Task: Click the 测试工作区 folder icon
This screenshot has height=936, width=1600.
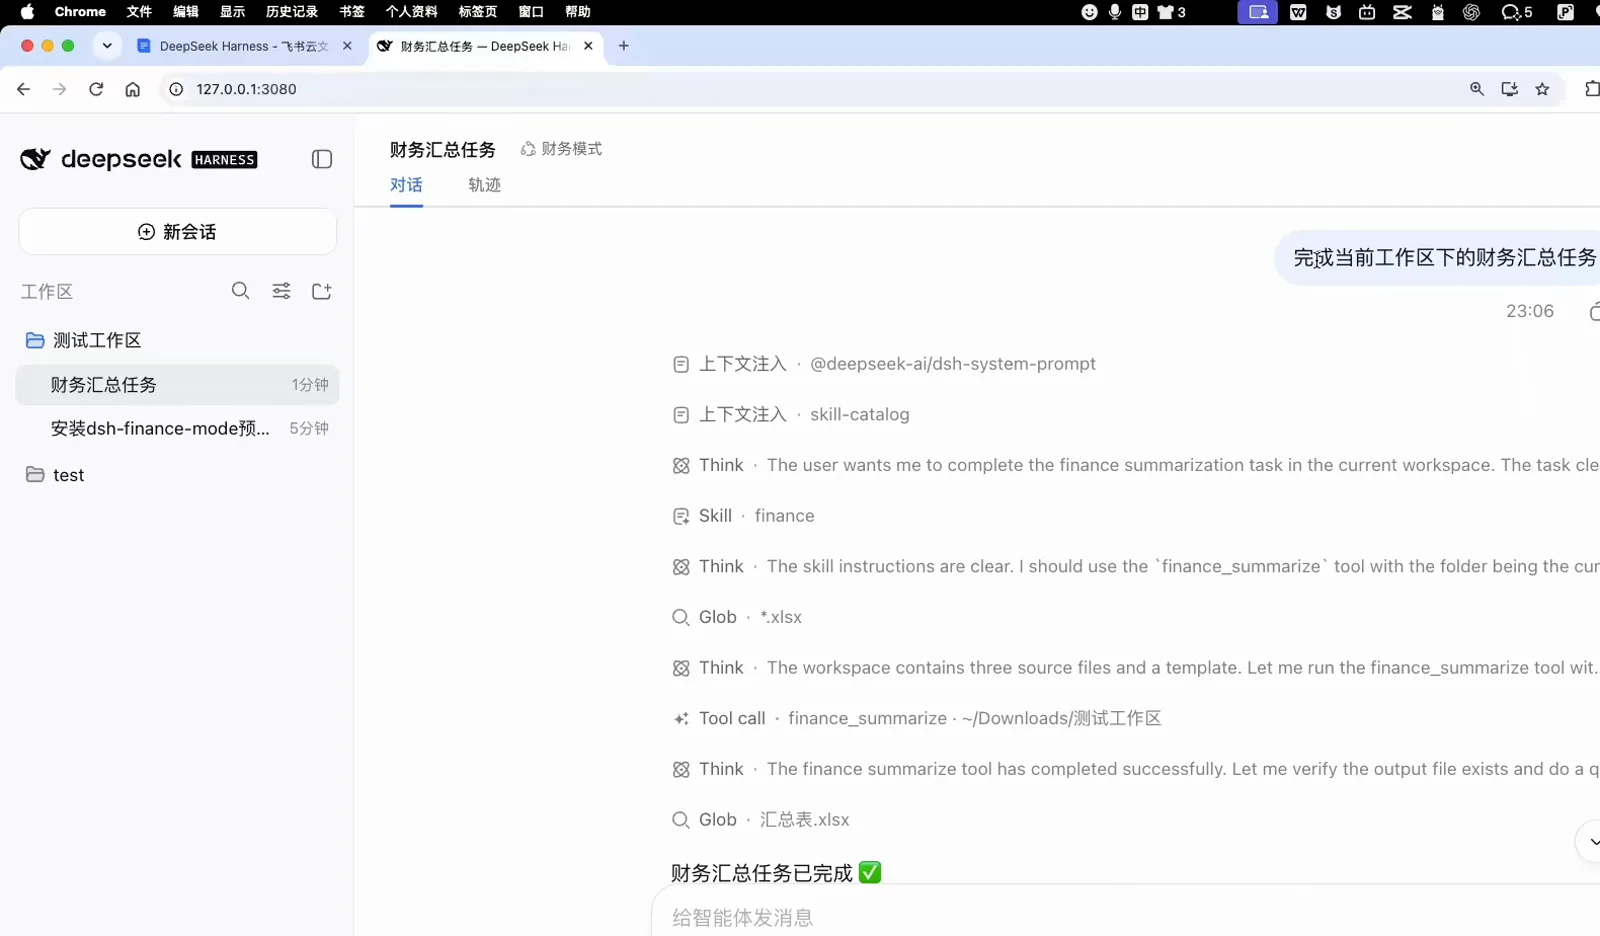Action: point(35,340)
